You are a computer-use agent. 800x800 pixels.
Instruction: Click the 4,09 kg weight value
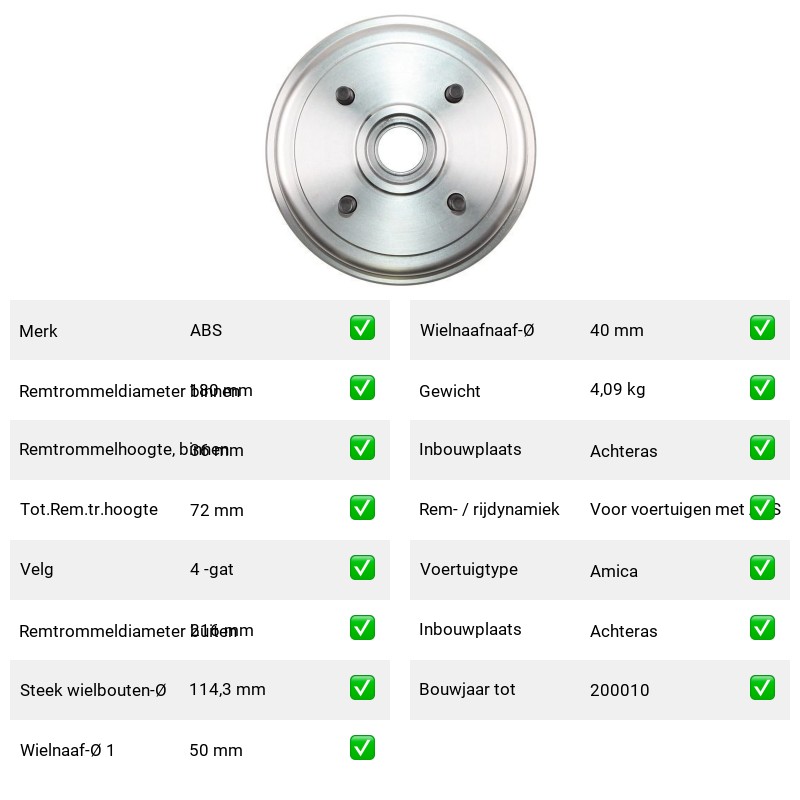click(617, 390)
